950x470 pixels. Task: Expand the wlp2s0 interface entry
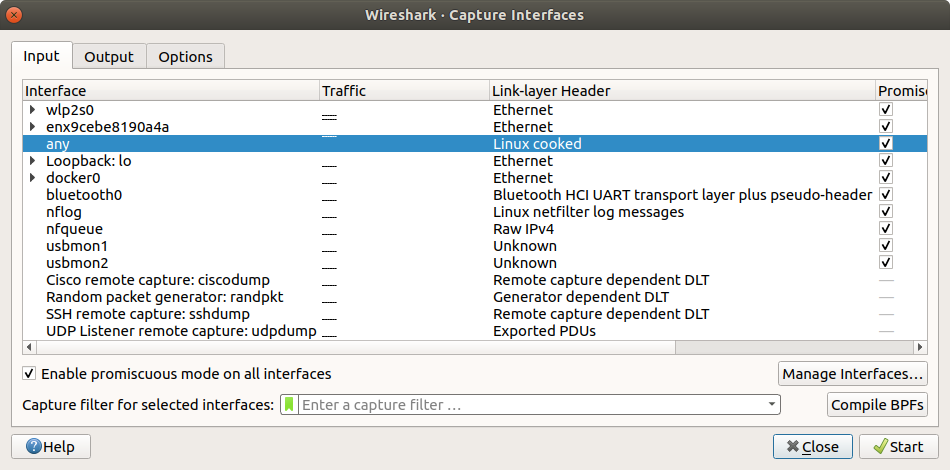tap(33, 110)
